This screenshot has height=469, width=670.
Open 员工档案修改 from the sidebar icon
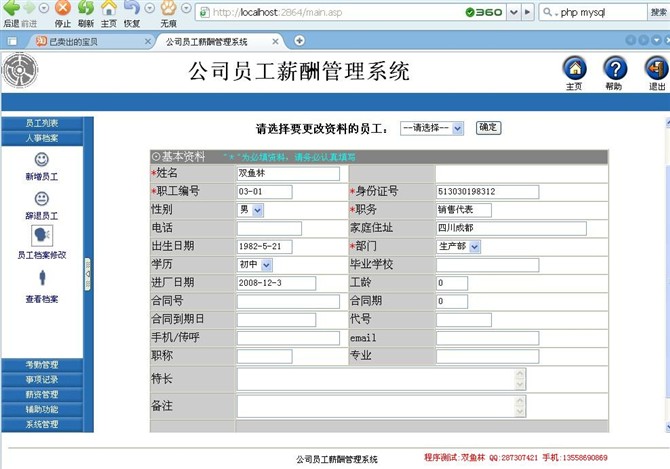click(42, 235)
